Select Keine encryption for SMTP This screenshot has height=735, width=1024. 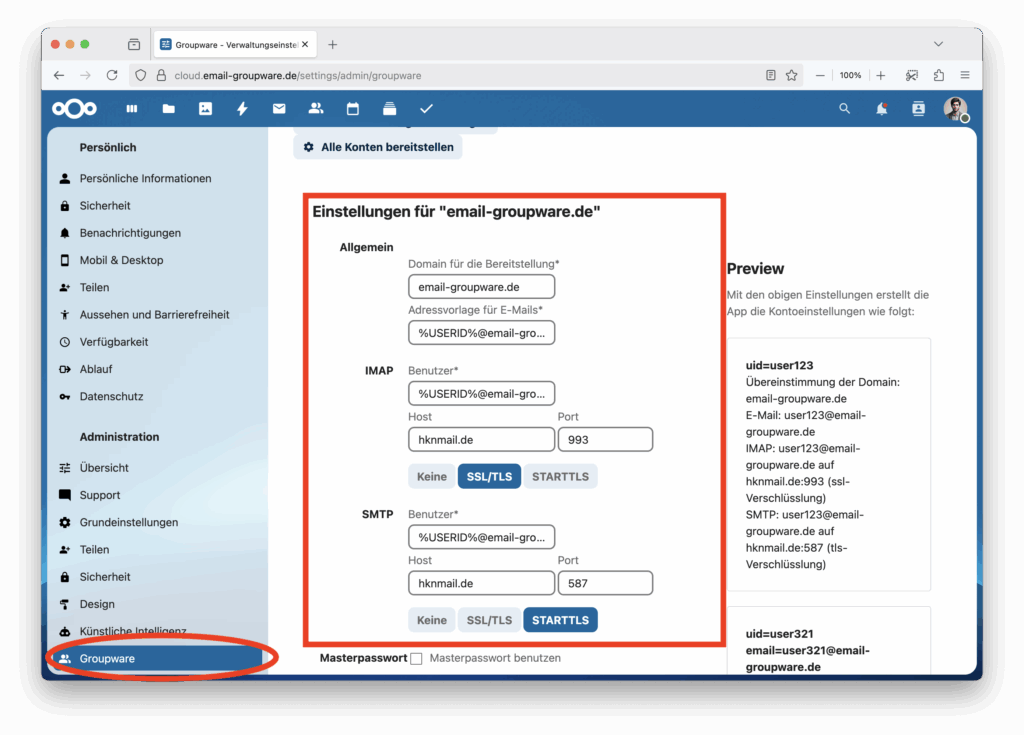[x=432, y=620]
